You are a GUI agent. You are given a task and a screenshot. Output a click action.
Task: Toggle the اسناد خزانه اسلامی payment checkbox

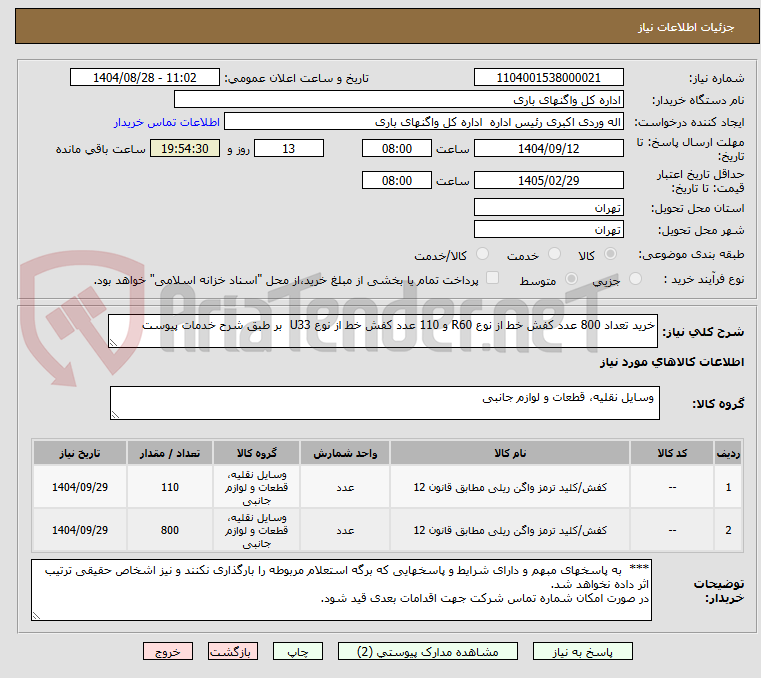coord(492,278)
